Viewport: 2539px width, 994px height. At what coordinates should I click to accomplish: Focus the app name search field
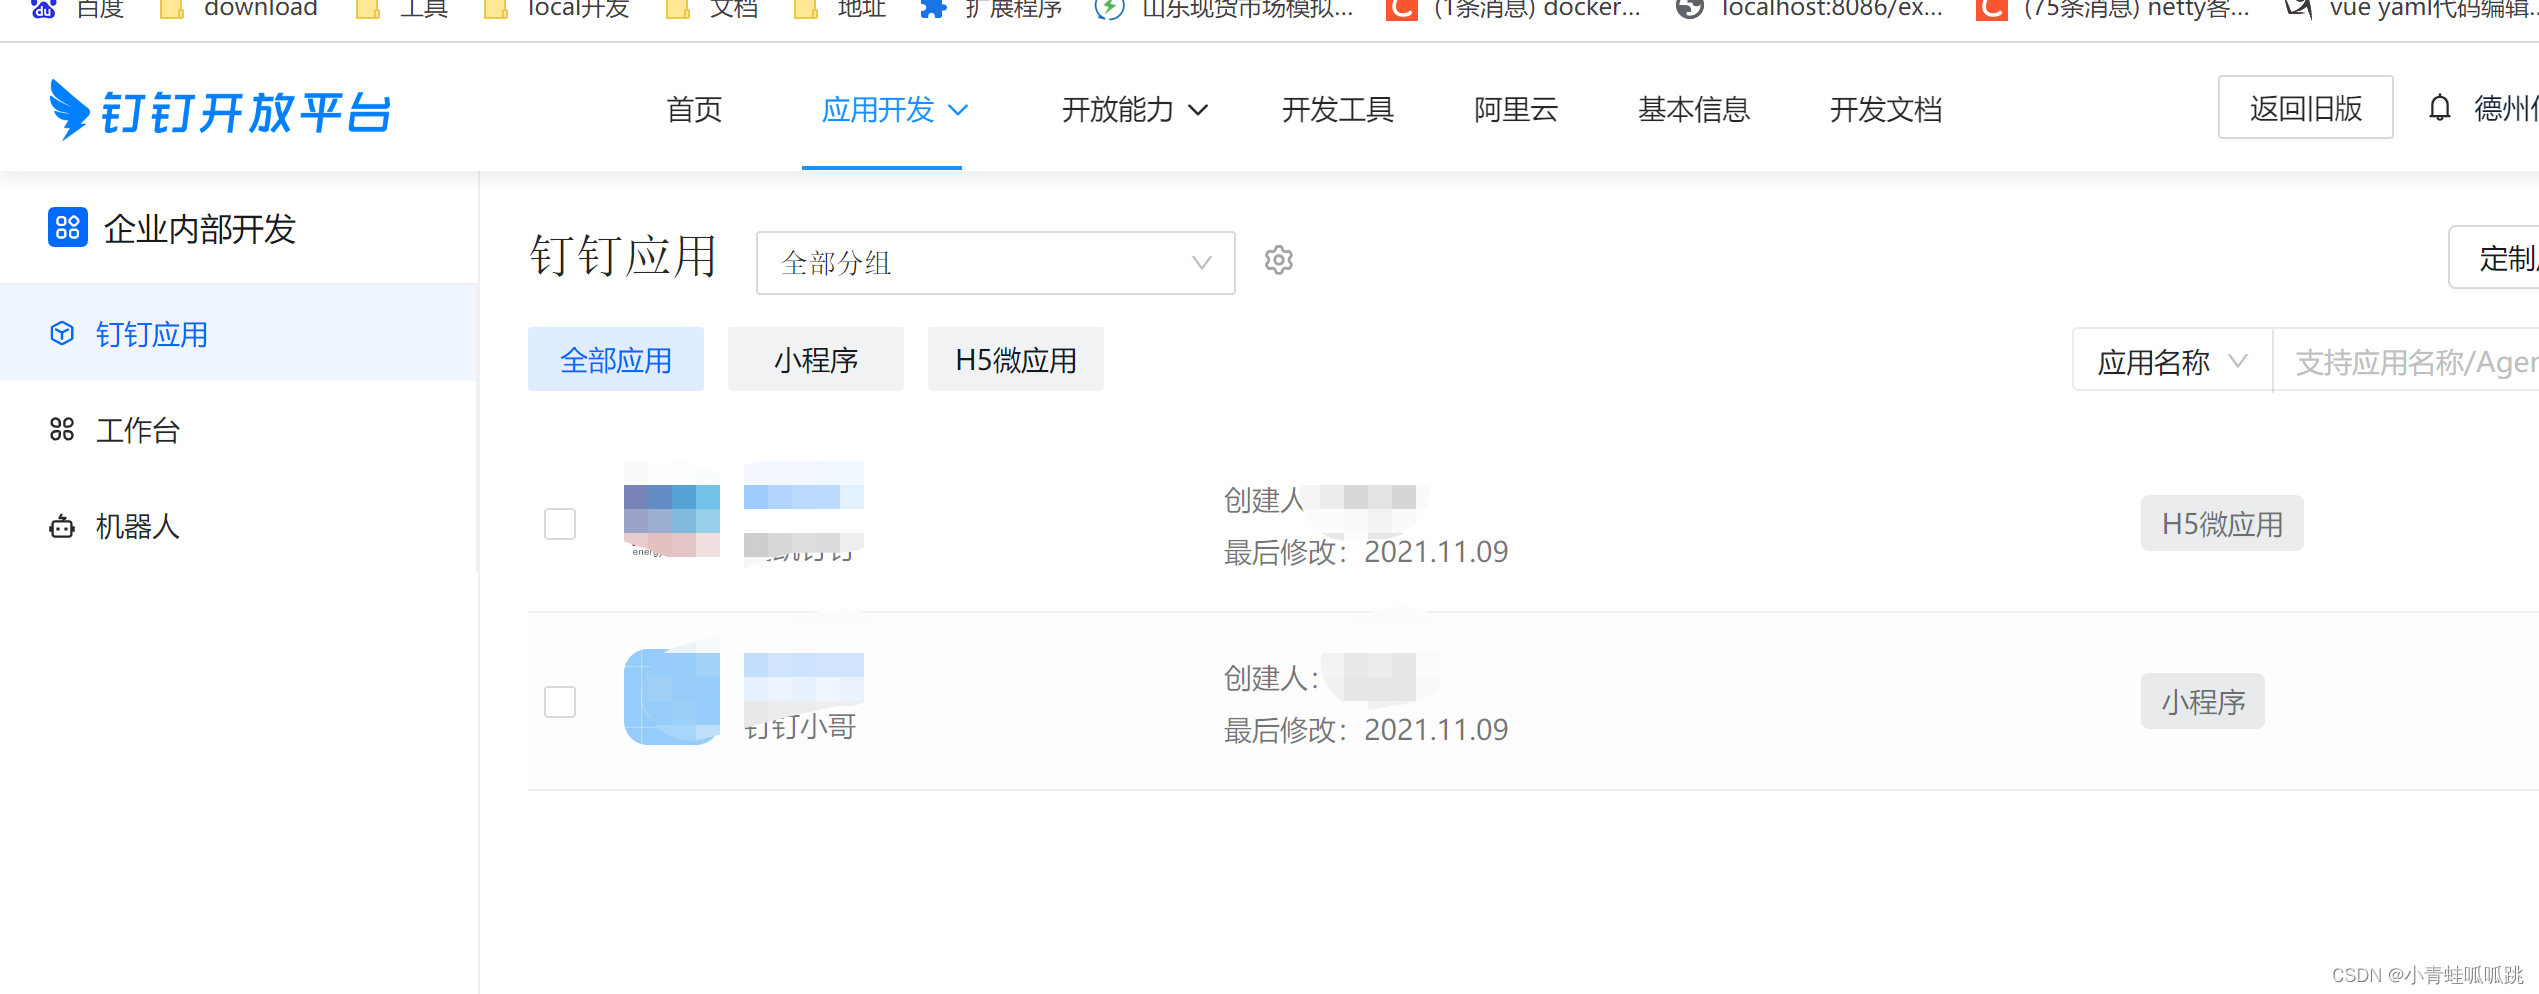point(2406,361)
